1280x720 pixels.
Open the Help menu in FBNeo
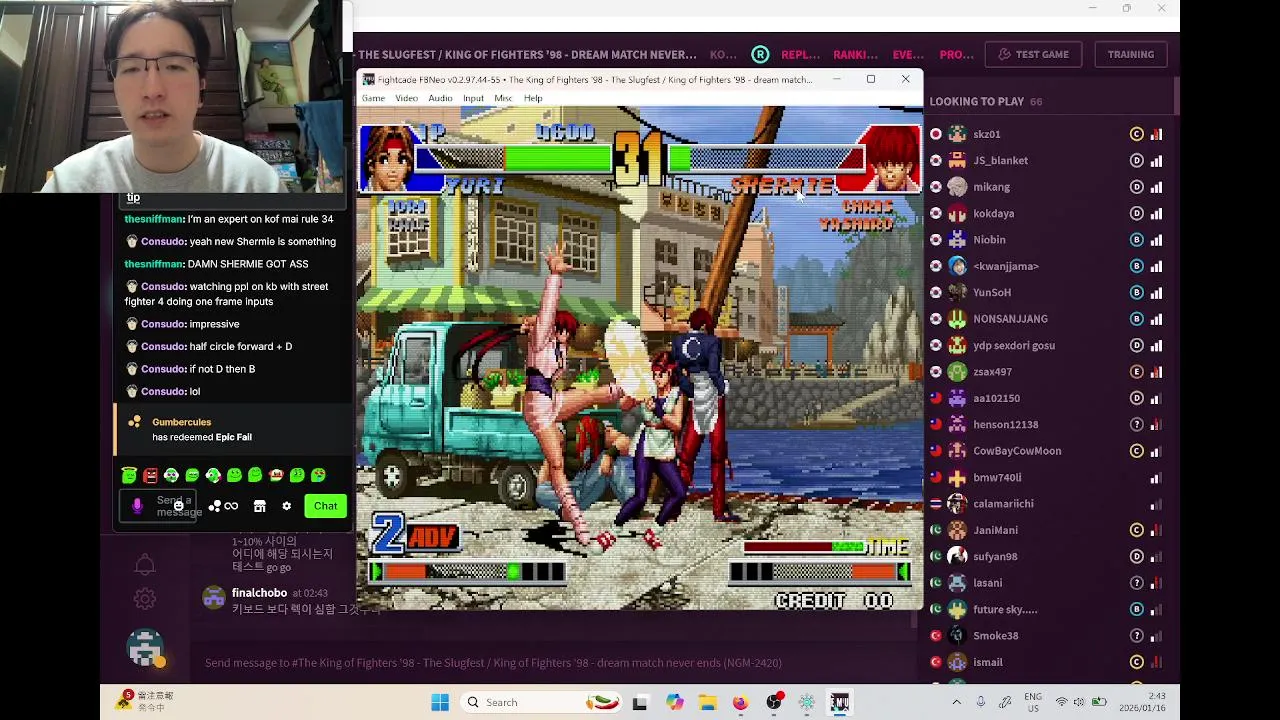533,98
